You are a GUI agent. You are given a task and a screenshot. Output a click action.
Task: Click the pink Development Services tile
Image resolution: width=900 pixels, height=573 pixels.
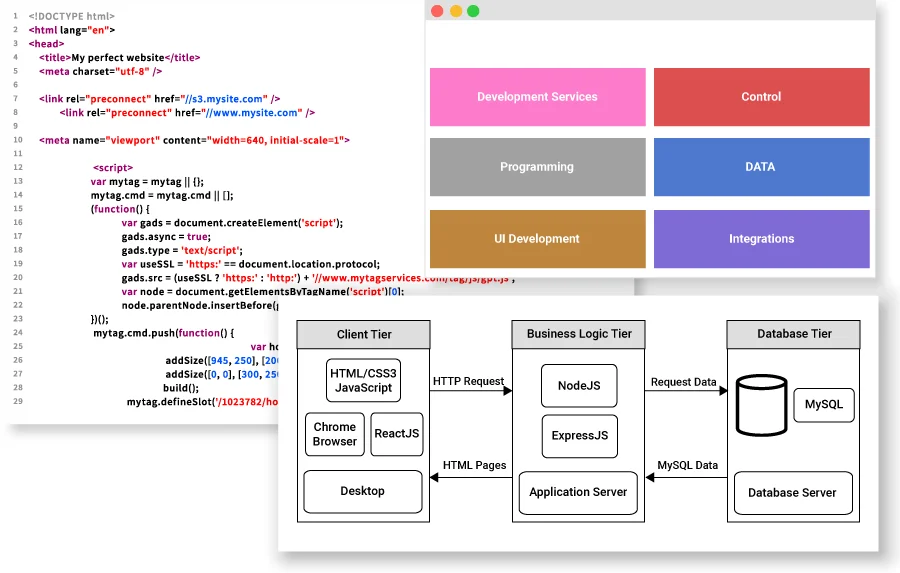(537, 97)
